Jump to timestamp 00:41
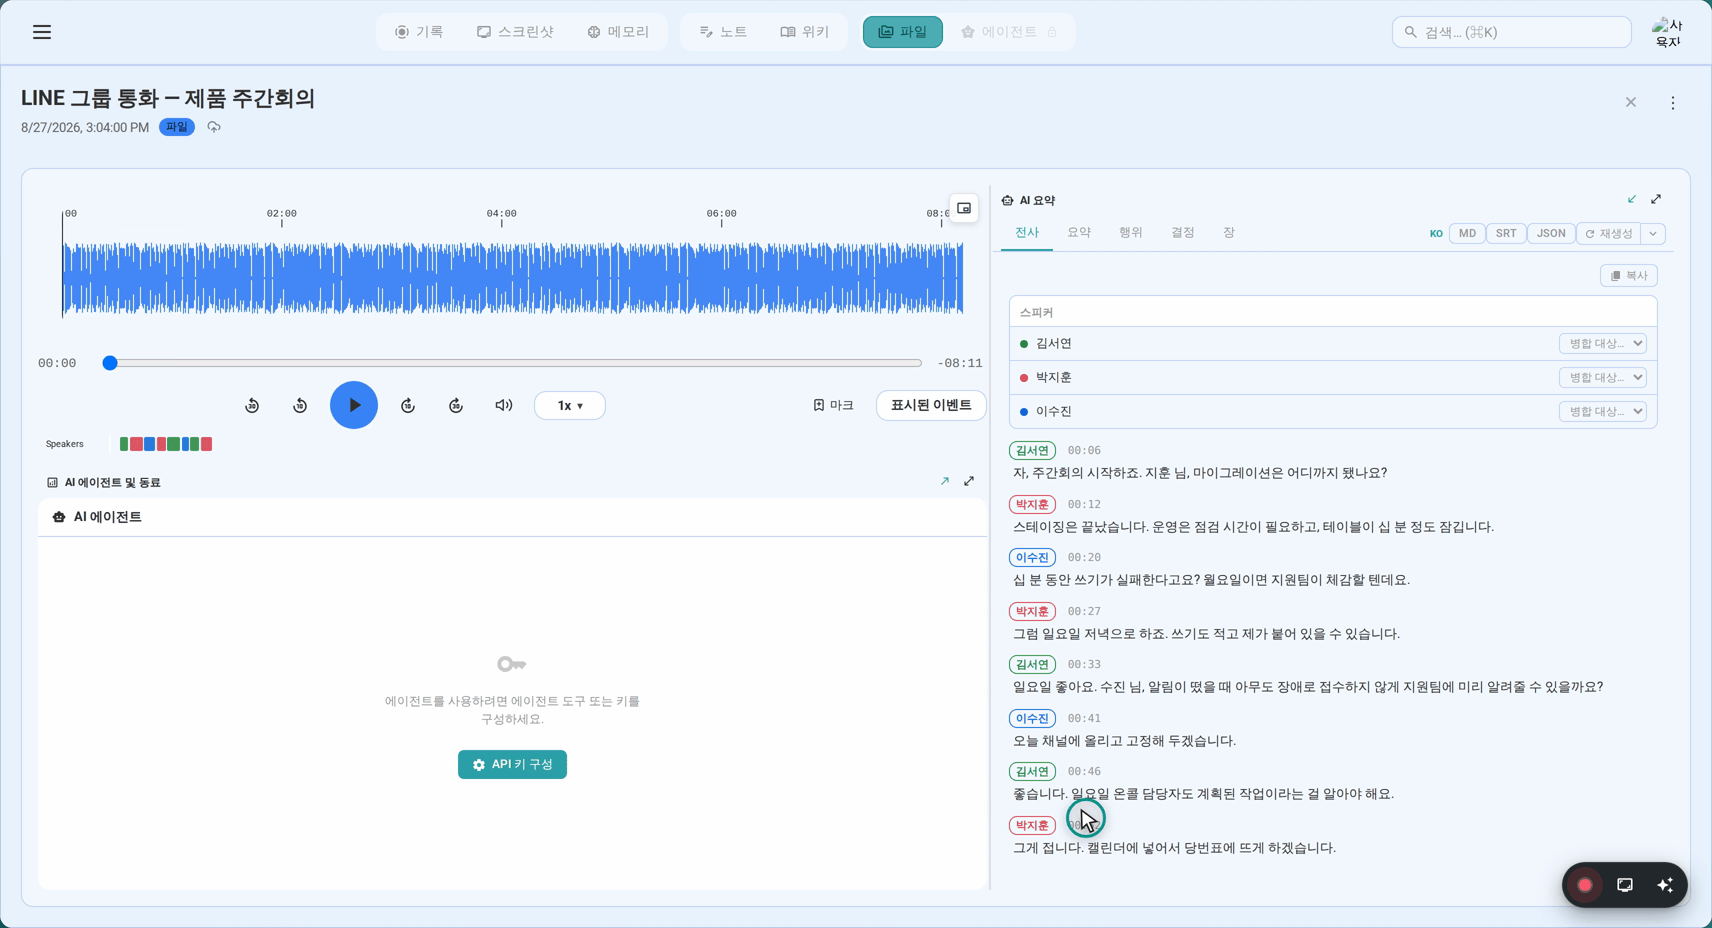Viewport: 1712px width, 928px height. 1084,718
